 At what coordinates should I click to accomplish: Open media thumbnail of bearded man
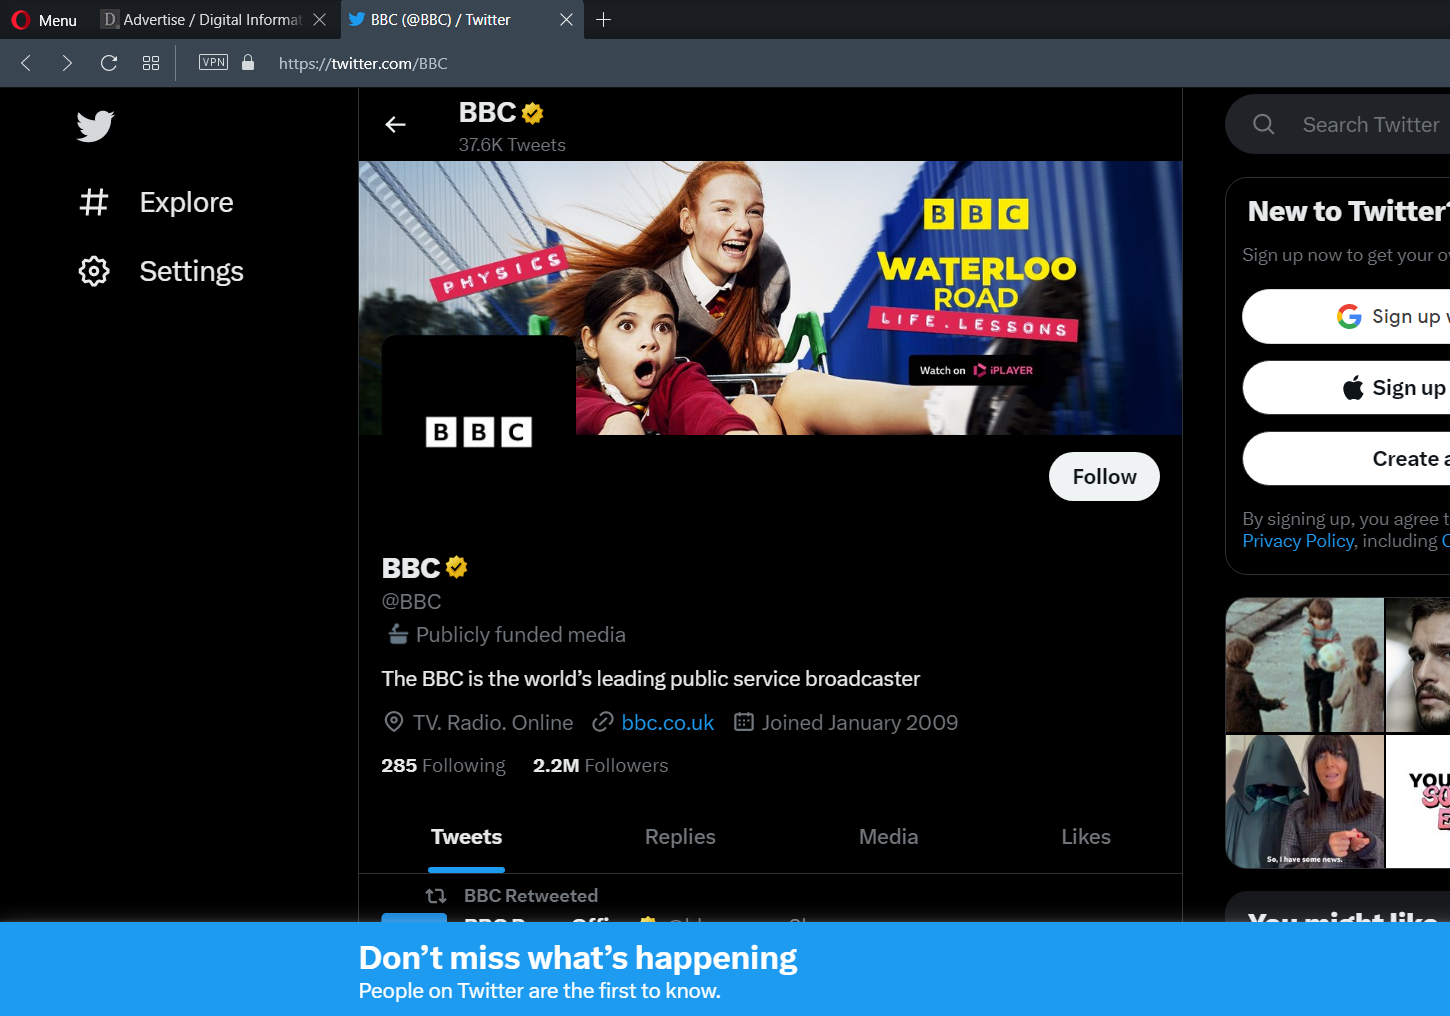[x=1418, y=665]
